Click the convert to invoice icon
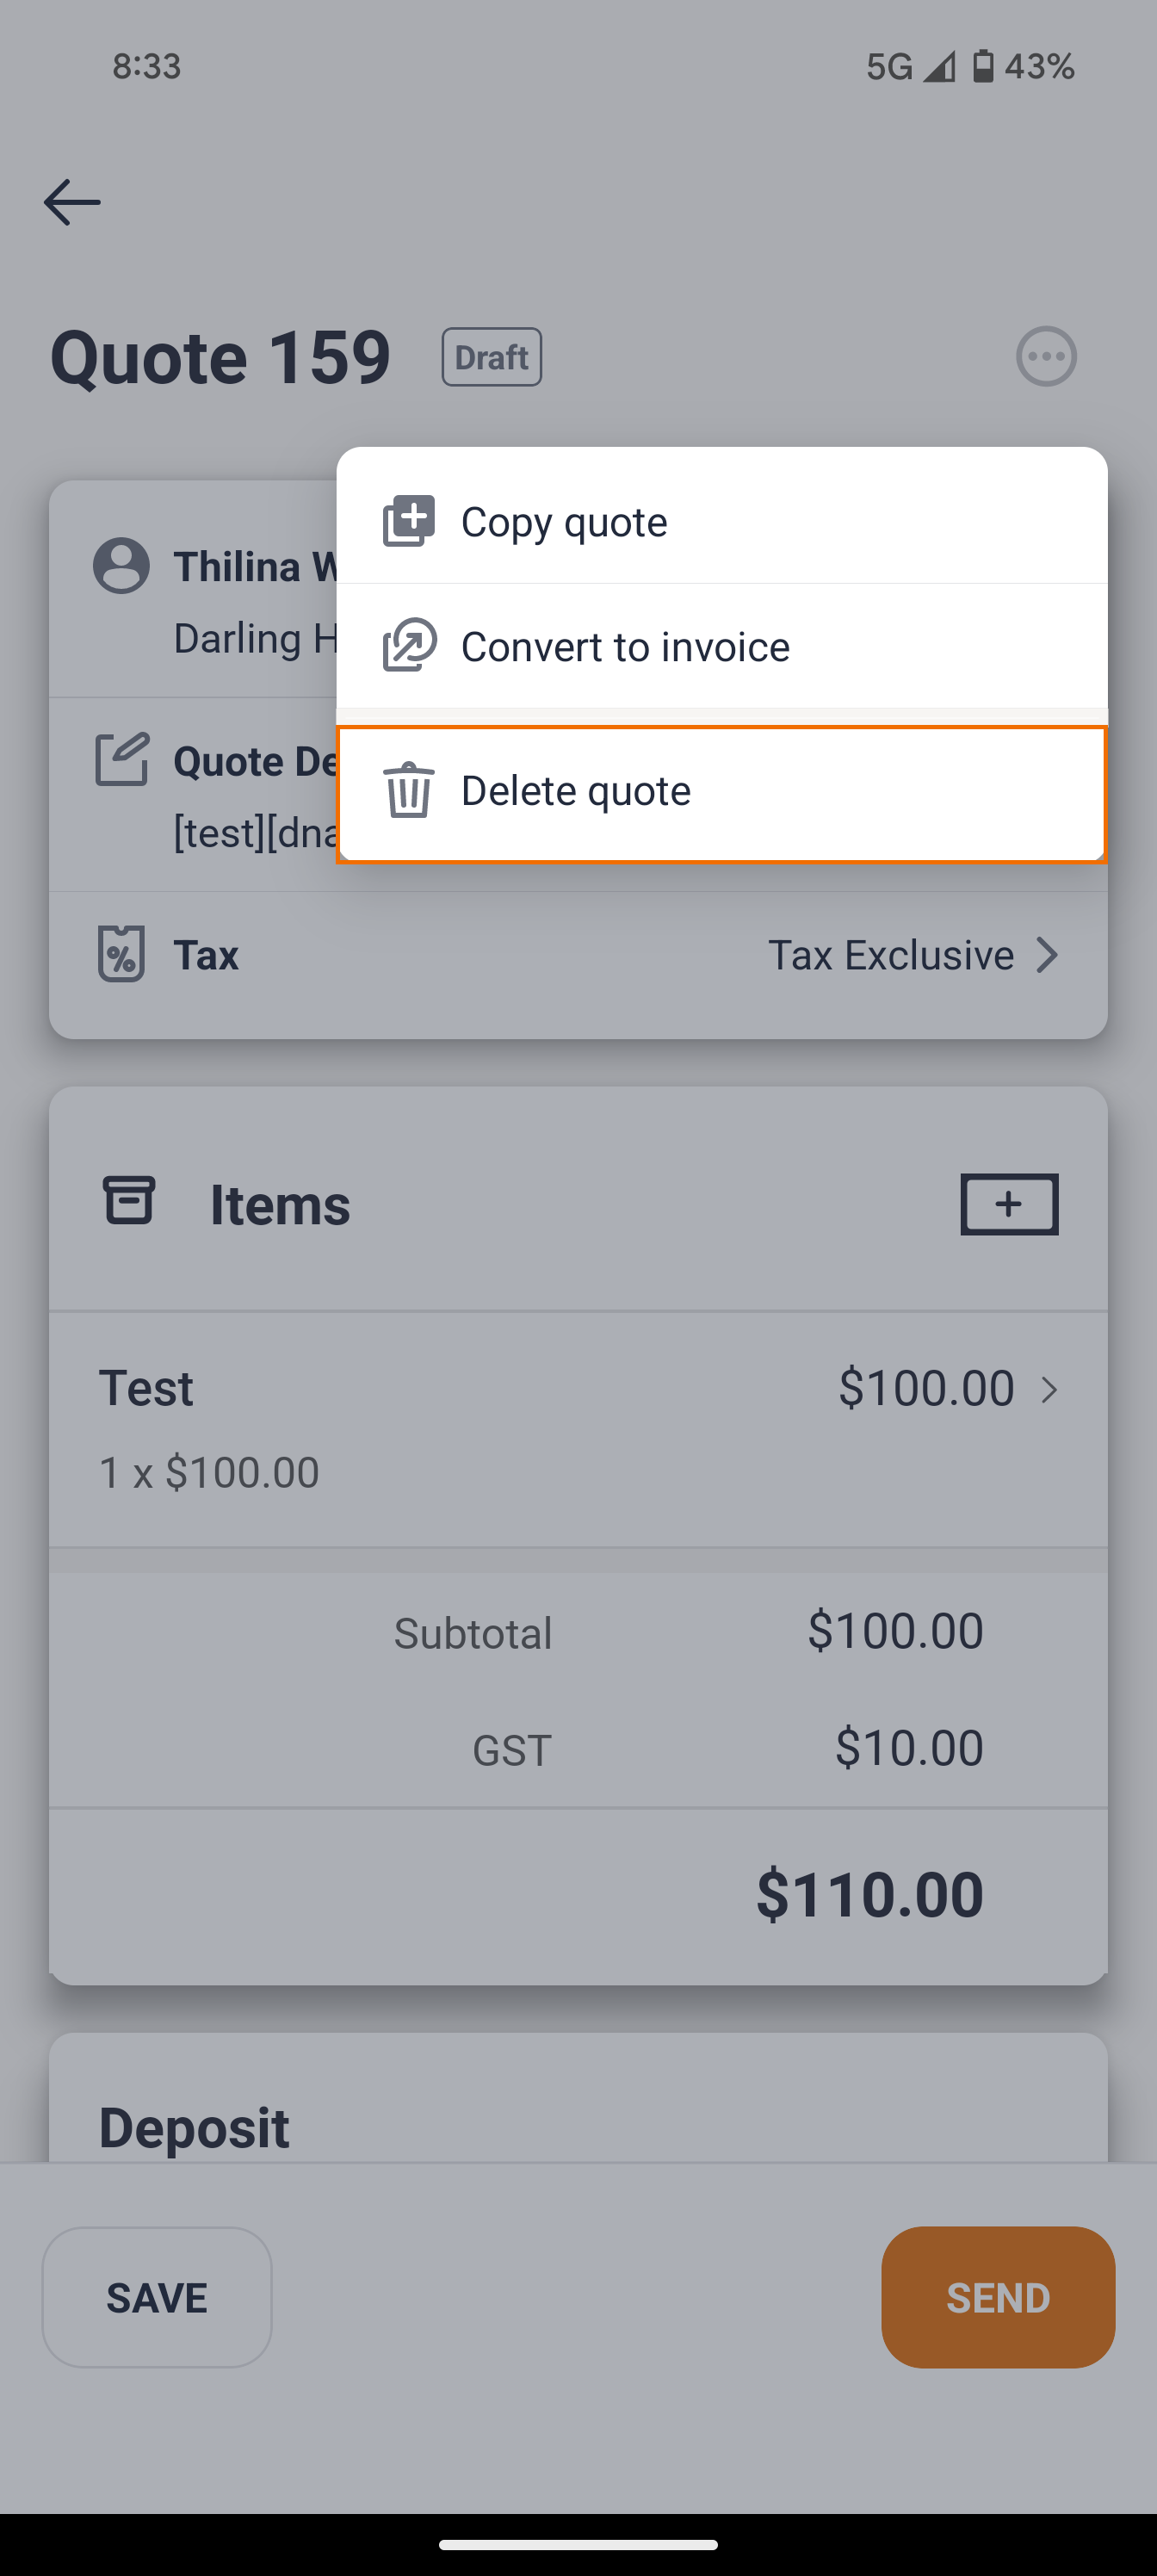1157x2576 pixels. (408, 645)
